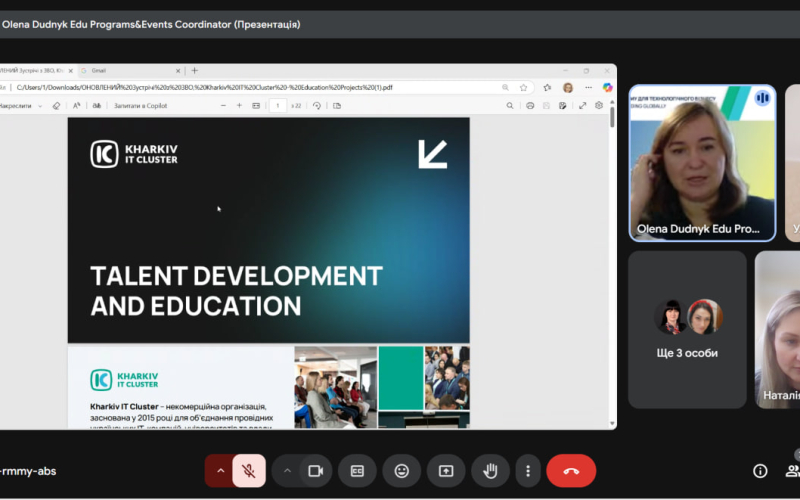Image resolution: width=800 pixels, height=500 pixels.
Task: Rotate the PDF page
Action: (x=317, y=106)
